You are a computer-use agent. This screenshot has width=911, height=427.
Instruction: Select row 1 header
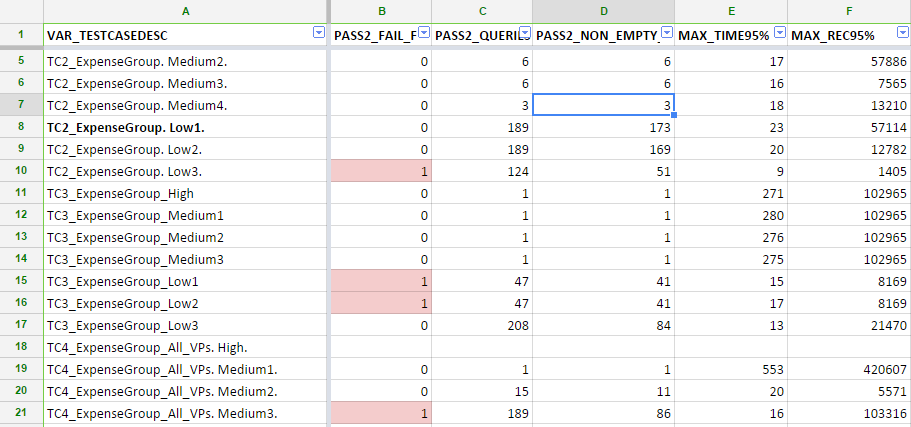point(21,34)
